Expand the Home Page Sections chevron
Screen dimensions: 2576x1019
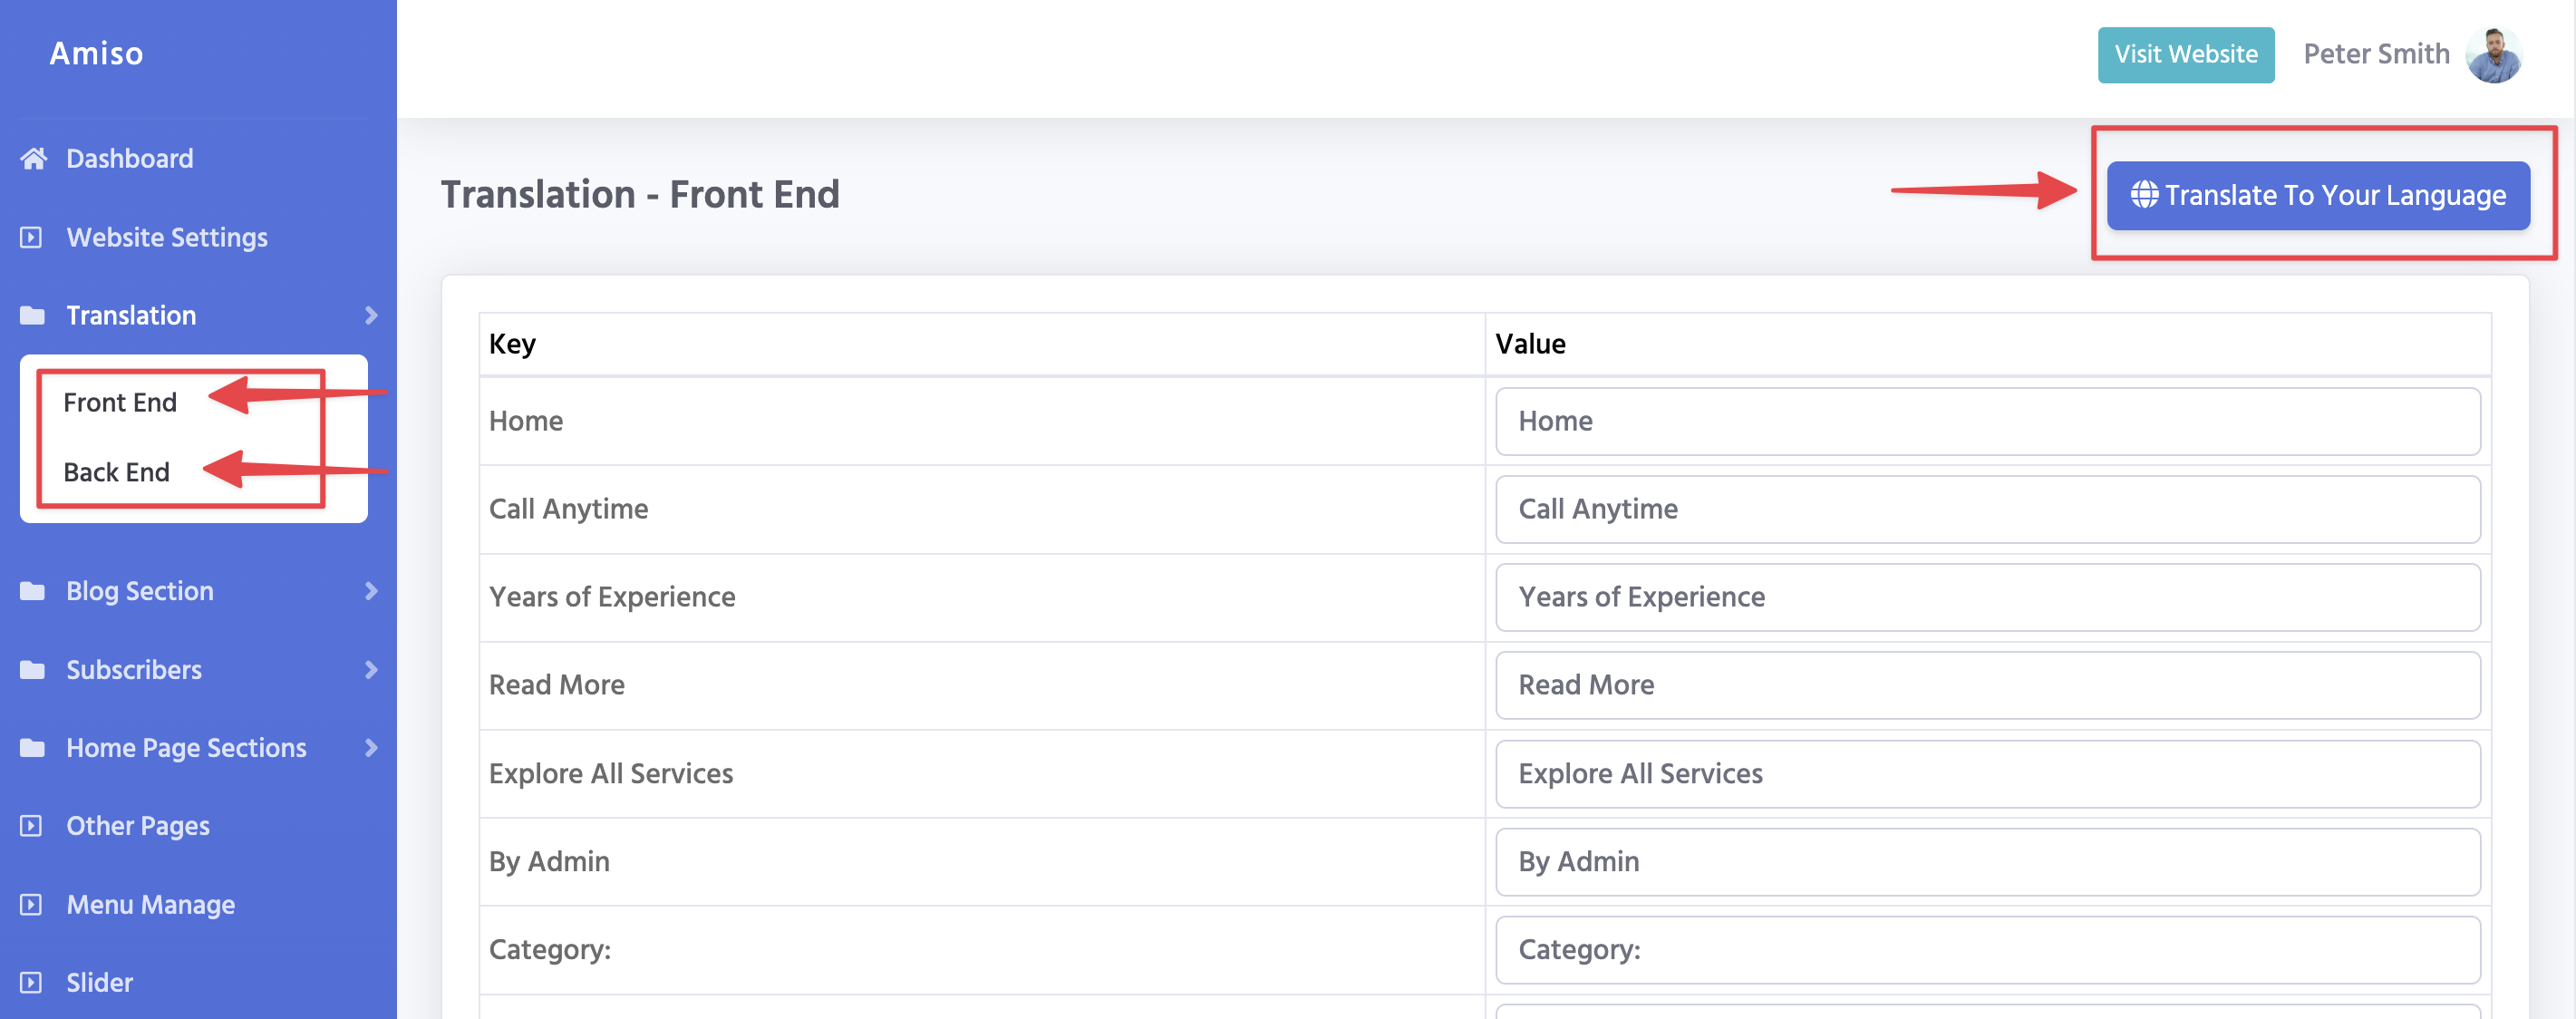pos(371,747)
